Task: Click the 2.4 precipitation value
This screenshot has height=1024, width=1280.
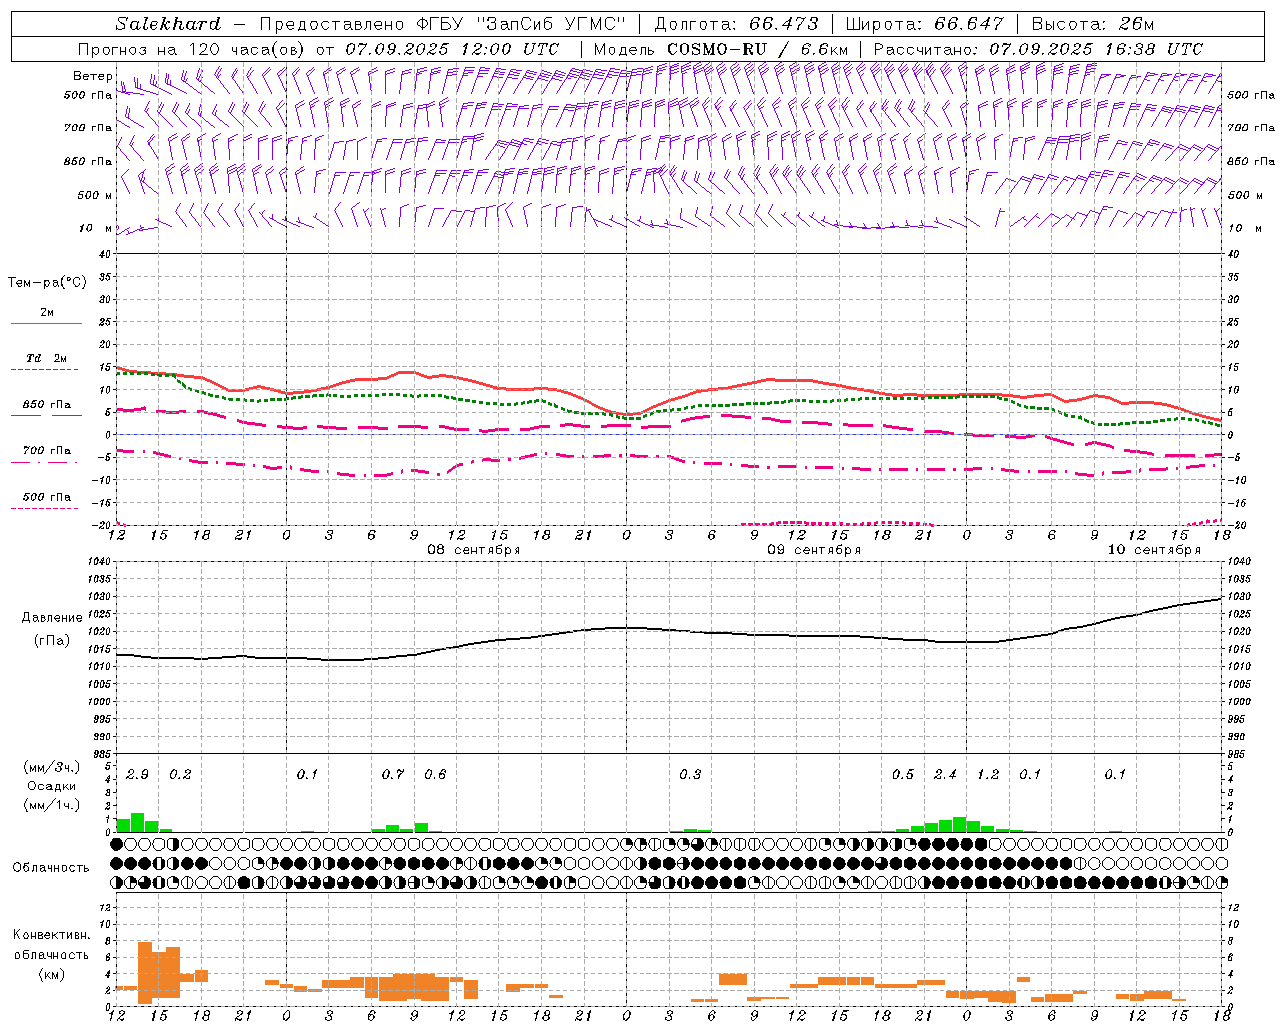Action: coord(945,774)
